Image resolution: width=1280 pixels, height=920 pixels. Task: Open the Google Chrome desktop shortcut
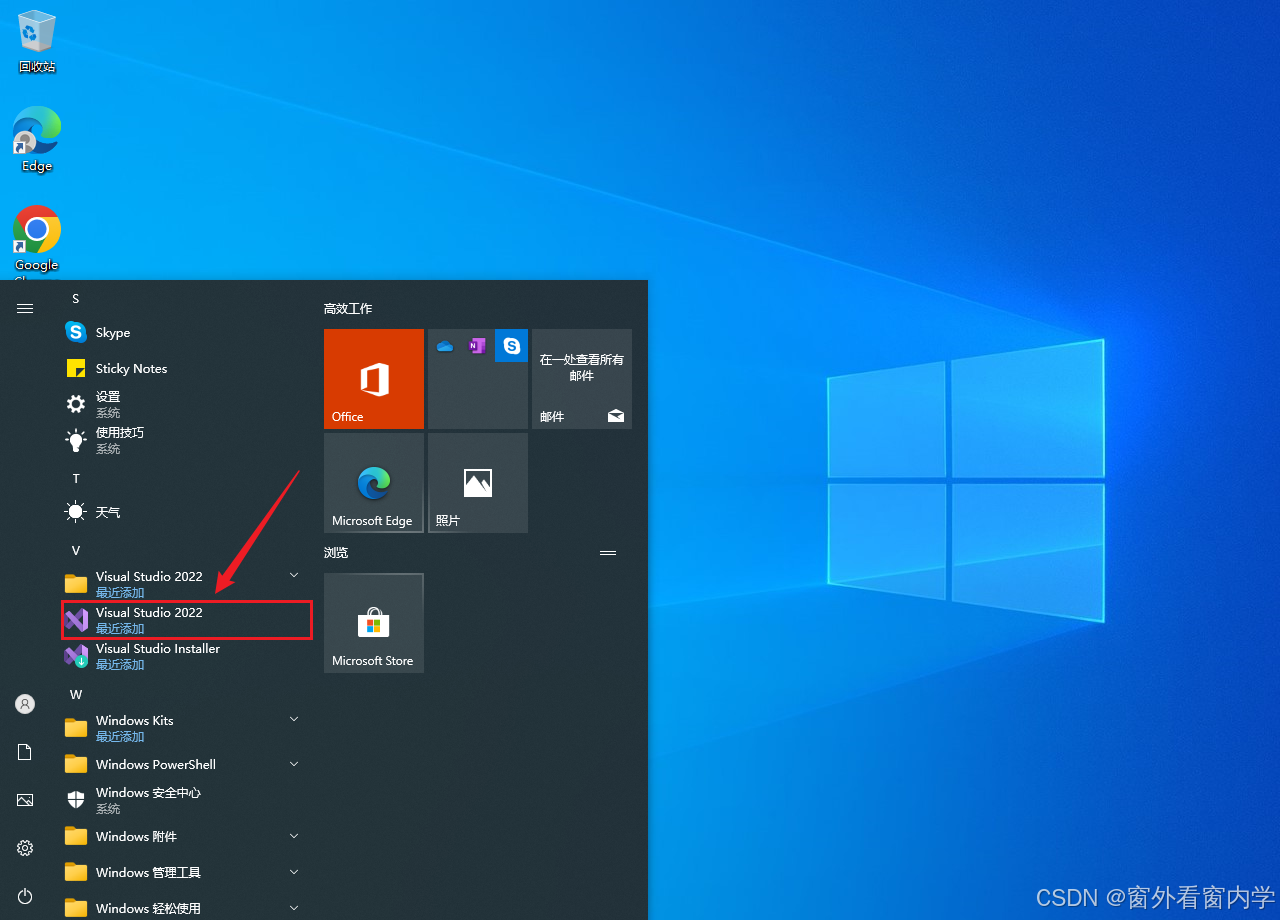[x=37, y=241]
